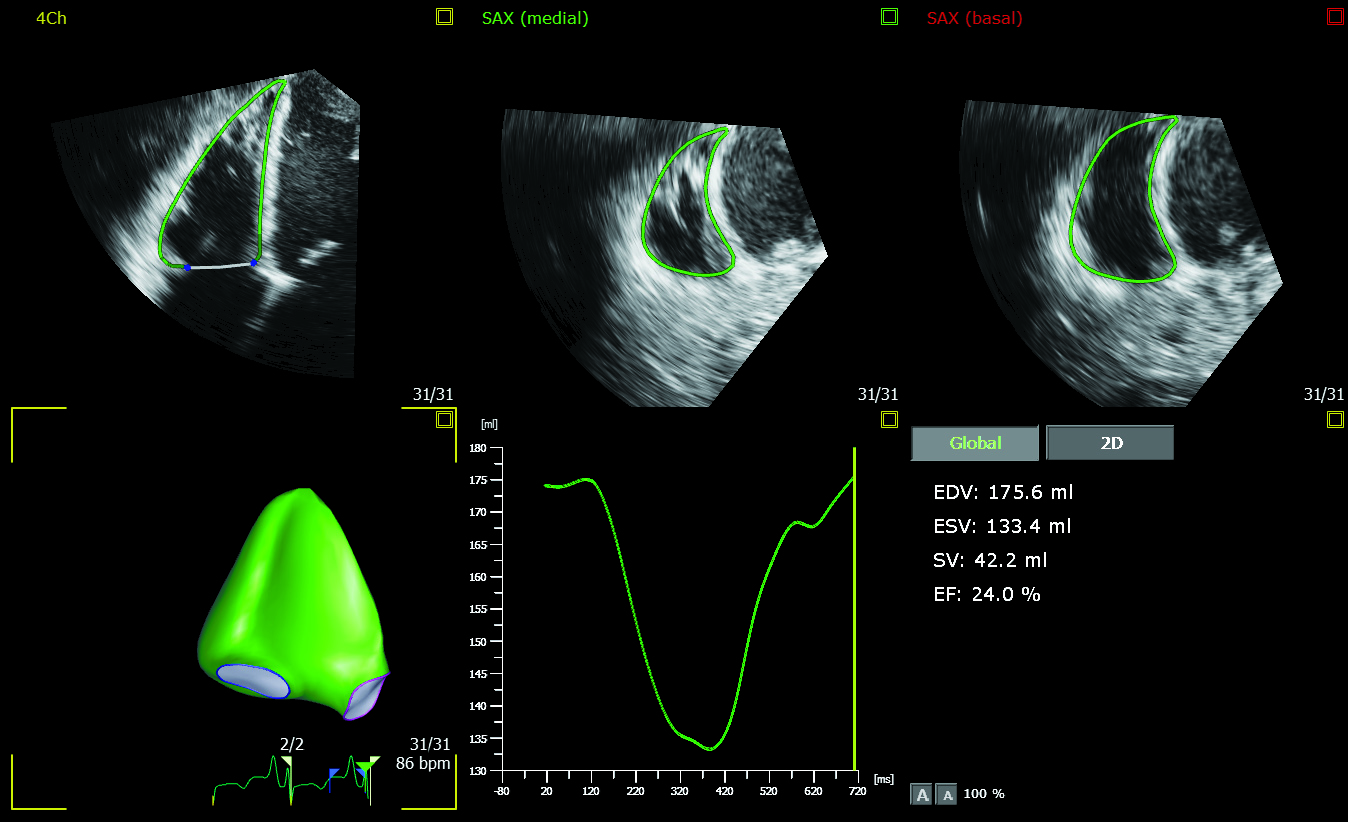Click the green volume curve minimum near 380 ms
The image size is (1348, 822).
point(710,748)
